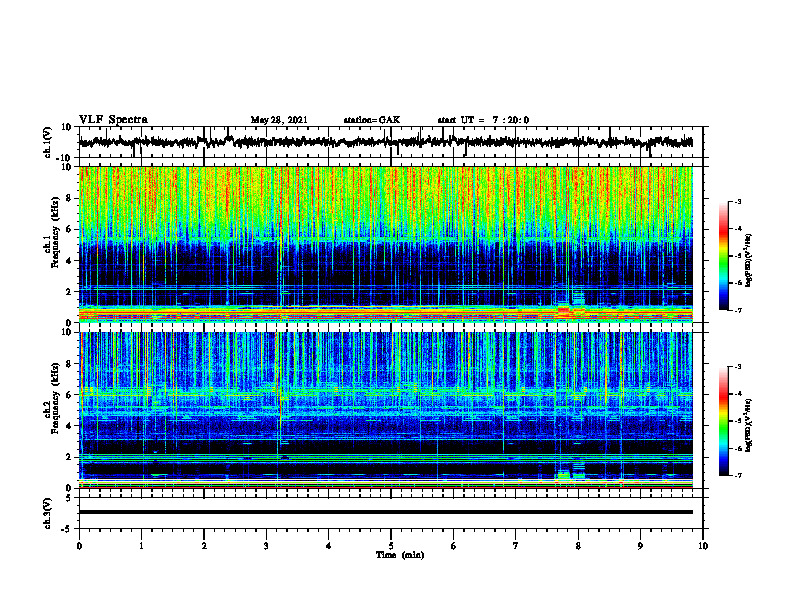Click the 6 kHz tick on ch.1 frequency axis
Image resolution: width=792 pixels, height=612 pixels.
pyautogui.click(x=69, y=229)
